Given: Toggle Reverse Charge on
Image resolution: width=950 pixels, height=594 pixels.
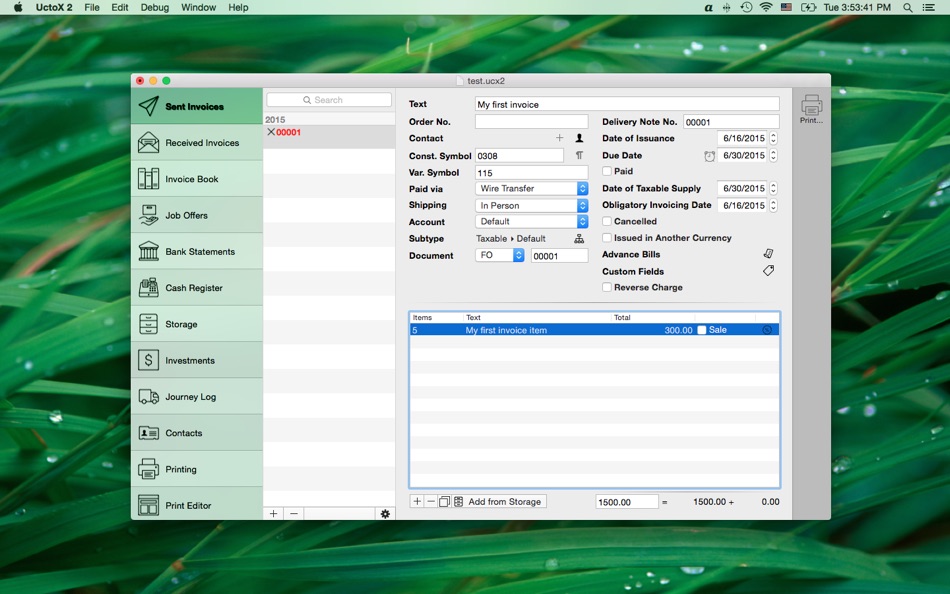Looking at the screenshot, I should coord(608,287).
